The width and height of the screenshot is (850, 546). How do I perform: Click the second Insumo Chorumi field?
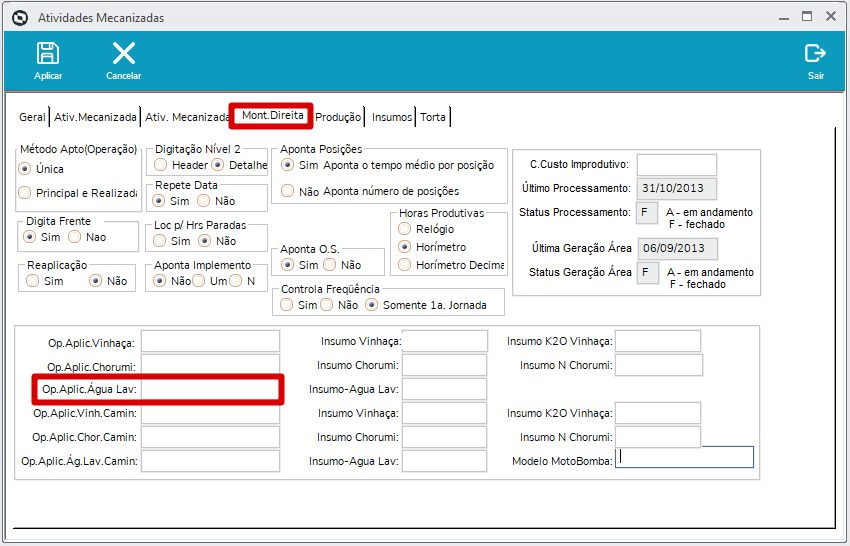click(445, 437)
